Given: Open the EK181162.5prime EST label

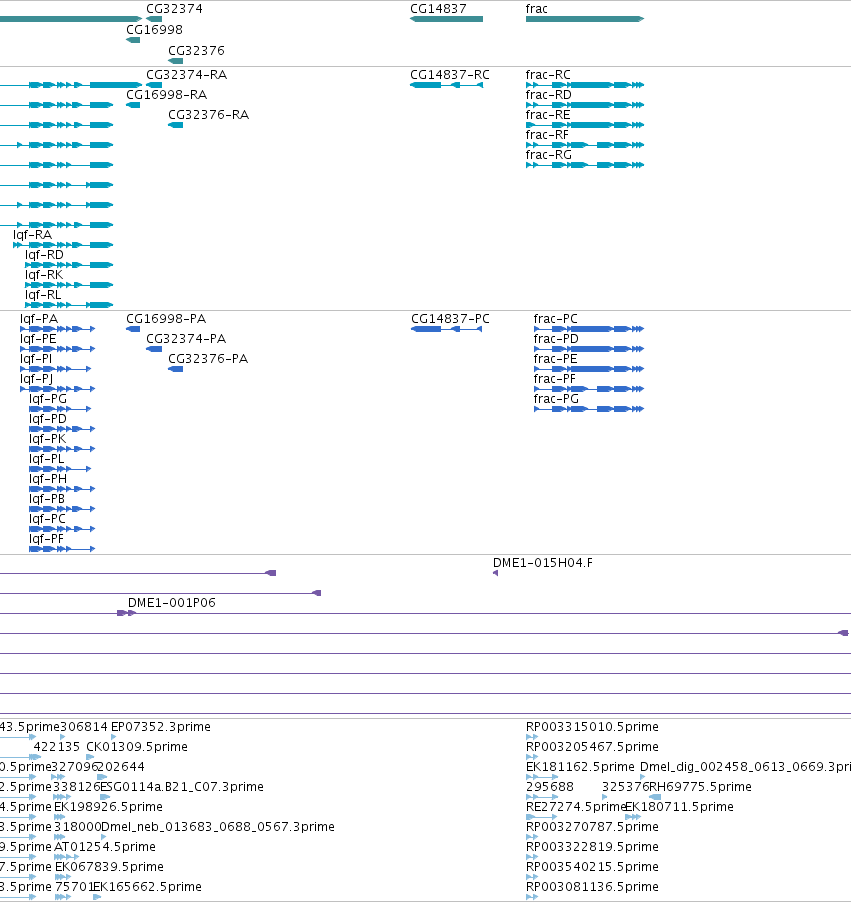Looking at the screenshot, I should click(580, 767).
